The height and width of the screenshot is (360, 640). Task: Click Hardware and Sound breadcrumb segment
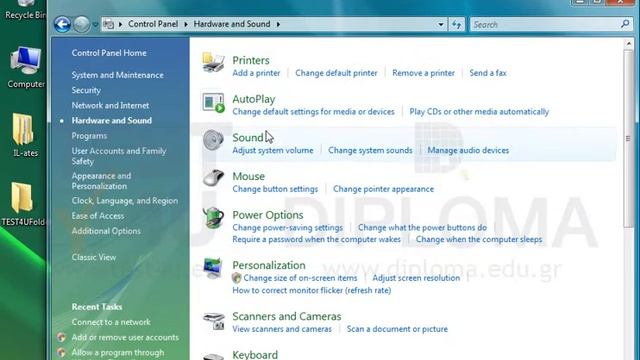pyautogui.click(x=232, y=24)
